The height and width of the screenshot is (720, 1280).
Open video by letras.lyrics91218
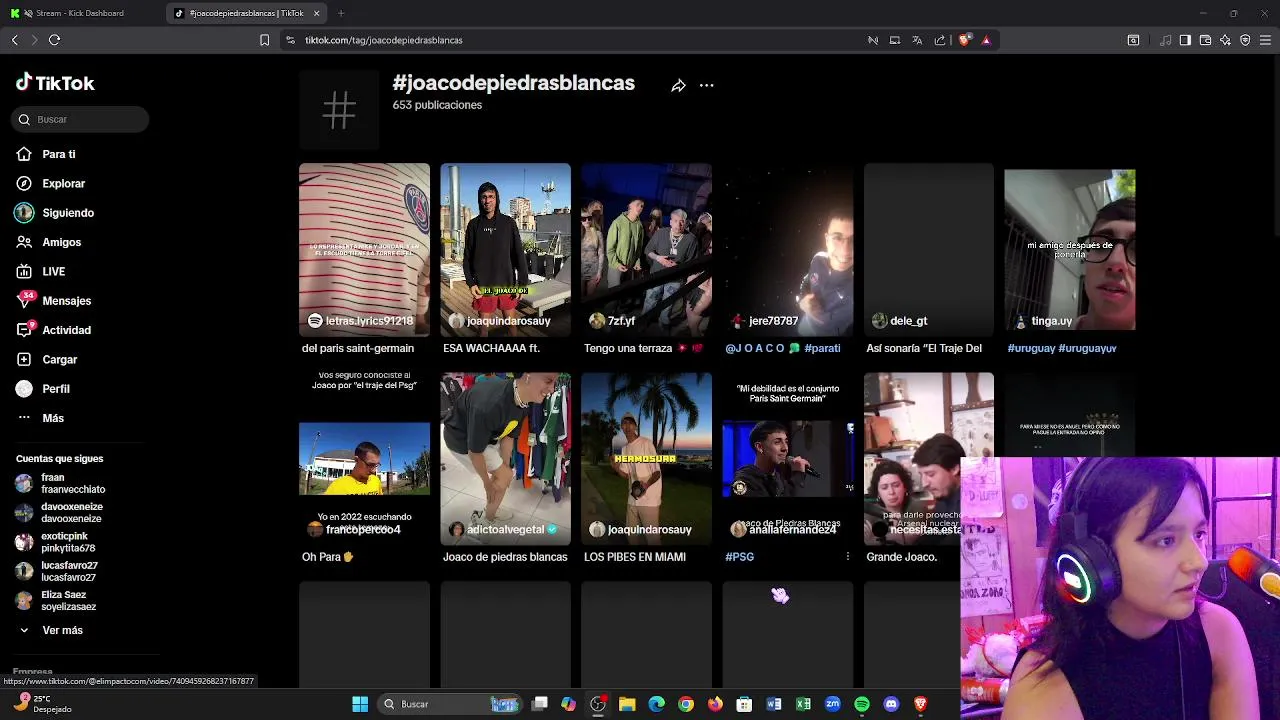point(364,250)
